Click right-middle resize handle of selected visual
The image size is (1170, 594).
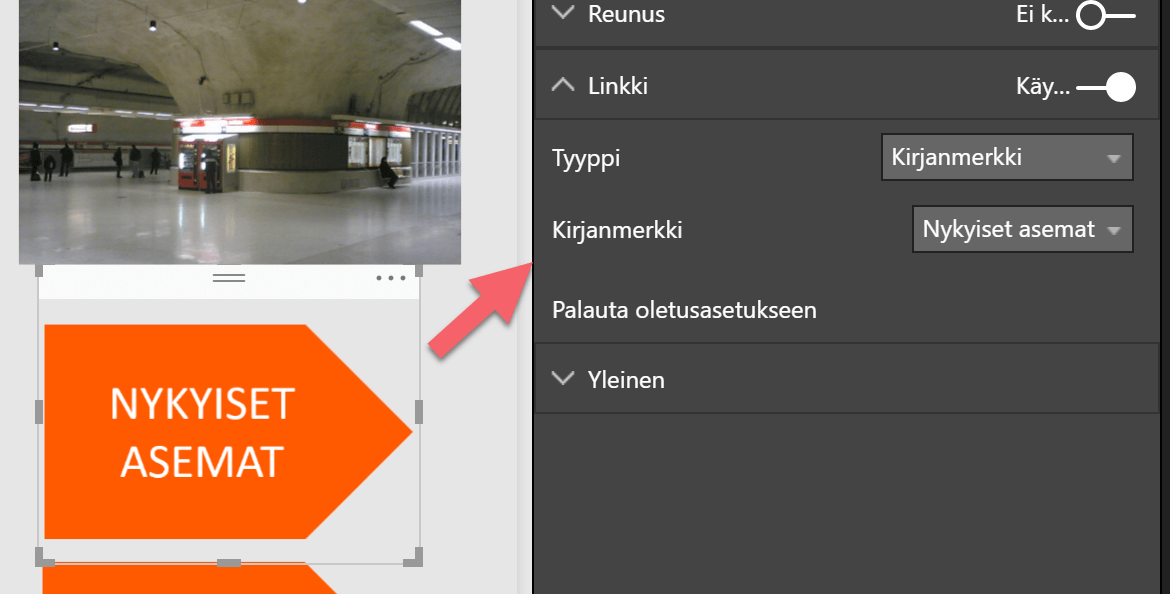click(x=419, y=411)
